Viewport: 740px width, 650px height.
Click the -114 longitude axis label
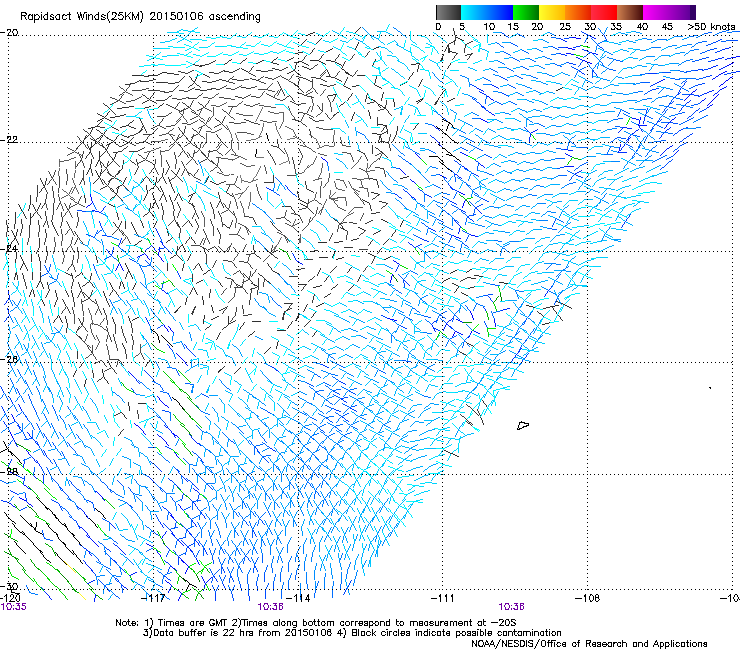point(299,598)
